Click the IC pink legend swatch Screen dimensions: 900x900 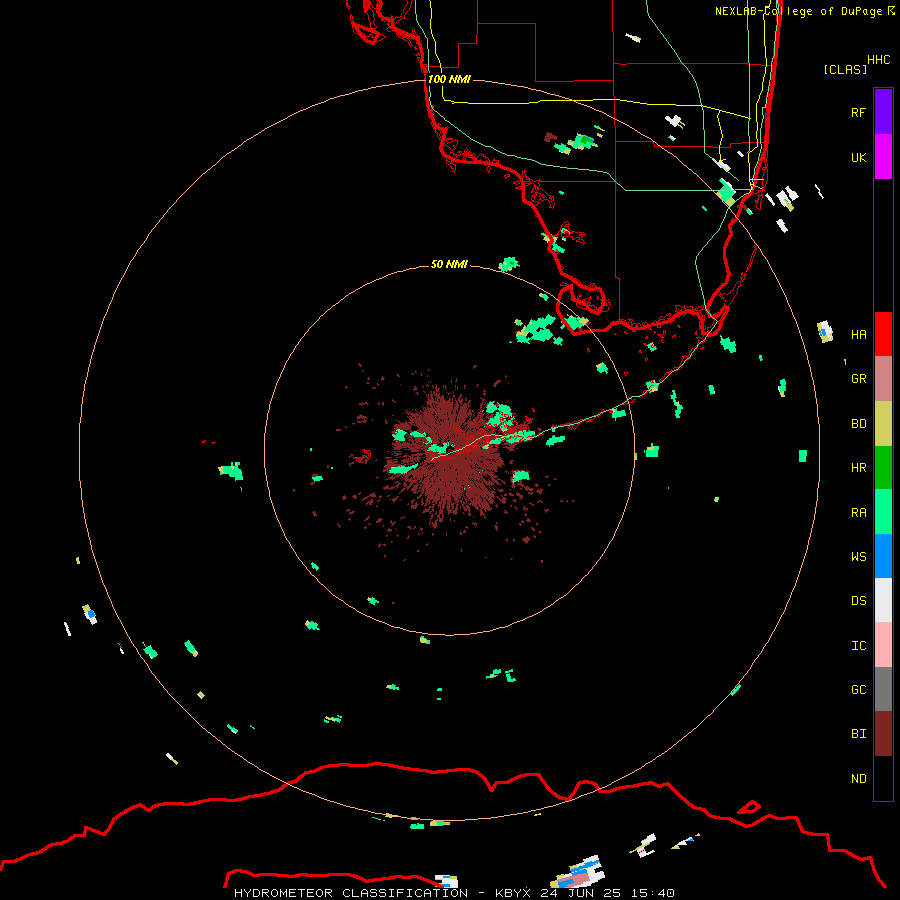883,645
